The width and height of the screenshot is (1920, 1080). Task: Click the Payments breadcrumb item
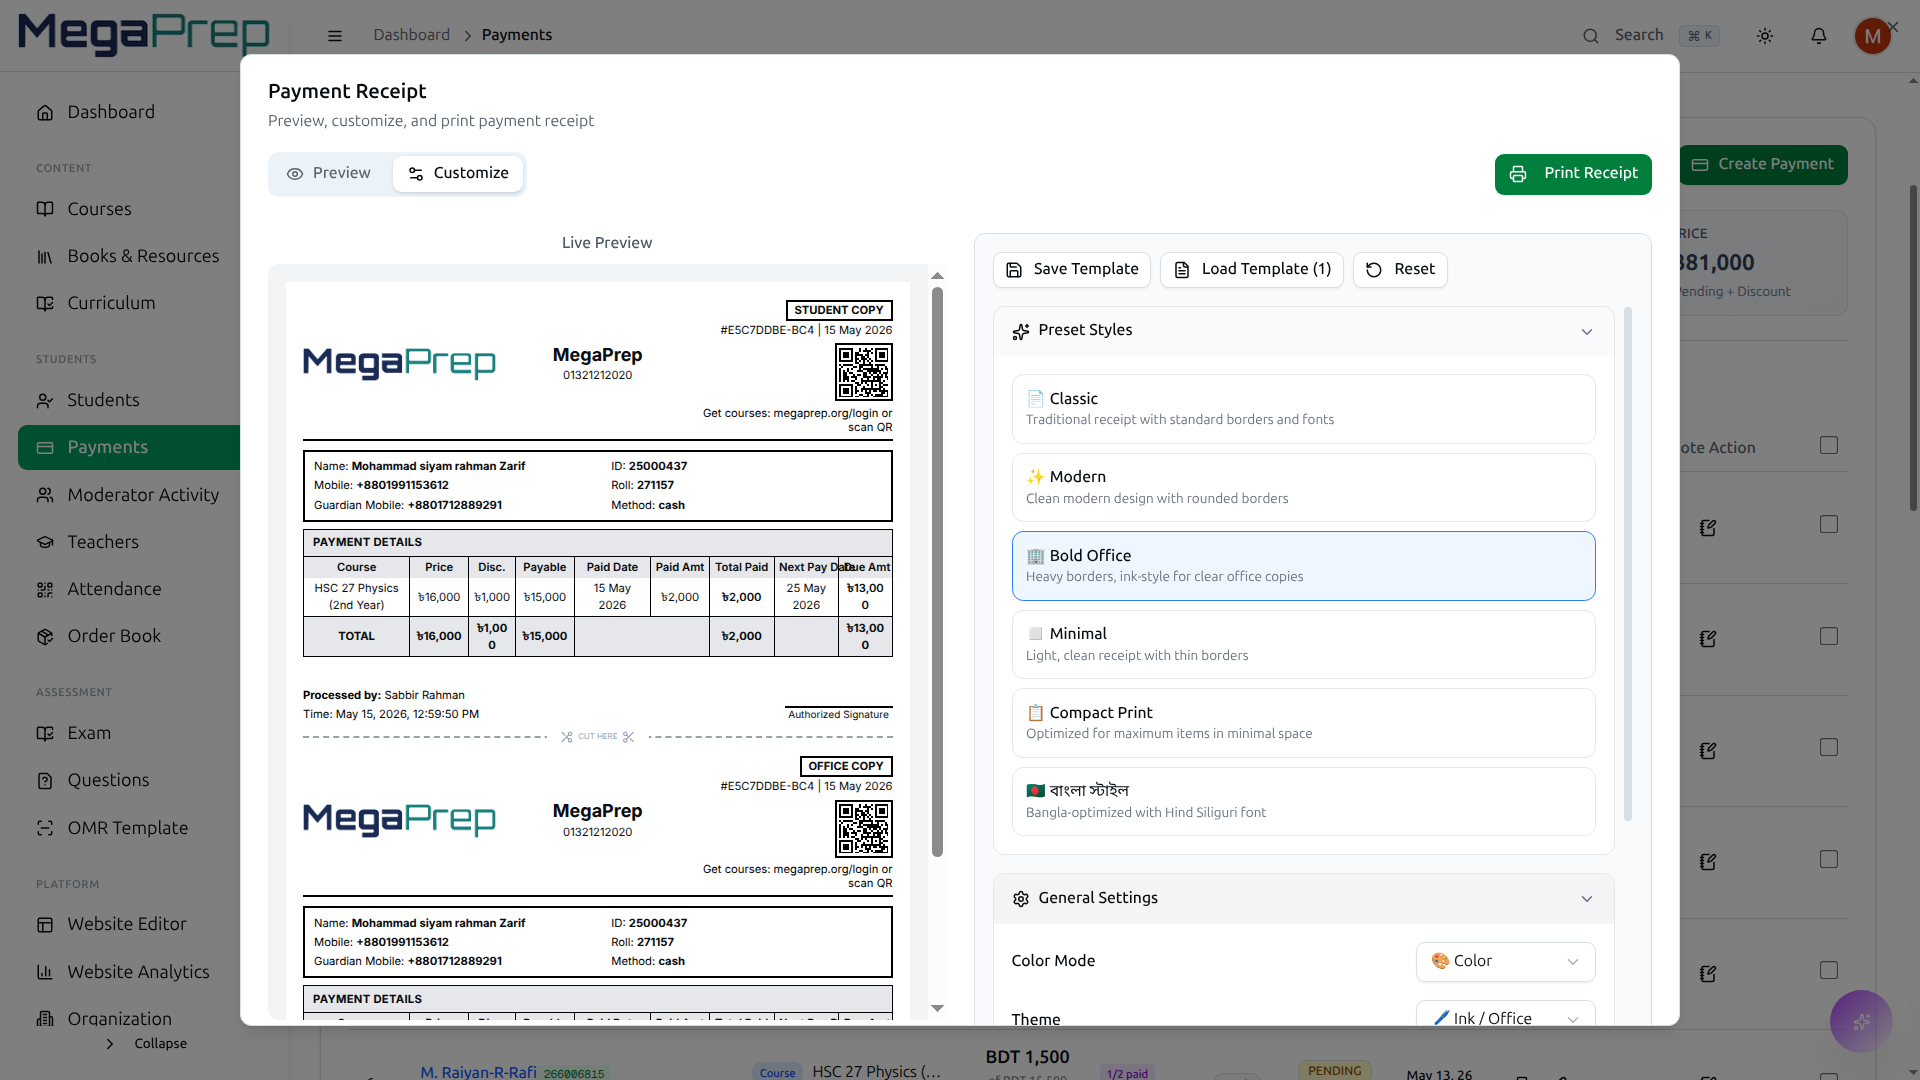pos(517,35)
